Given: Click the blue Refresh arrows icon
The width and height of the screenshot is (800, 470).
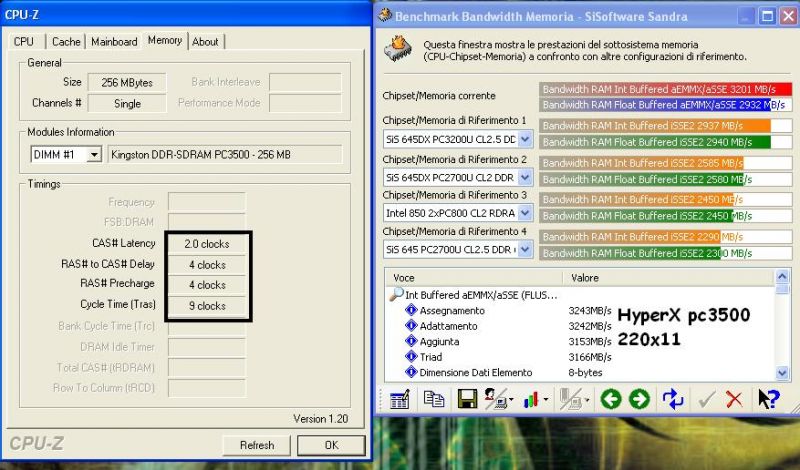Looking at the screenshot, I should point(672,399).
